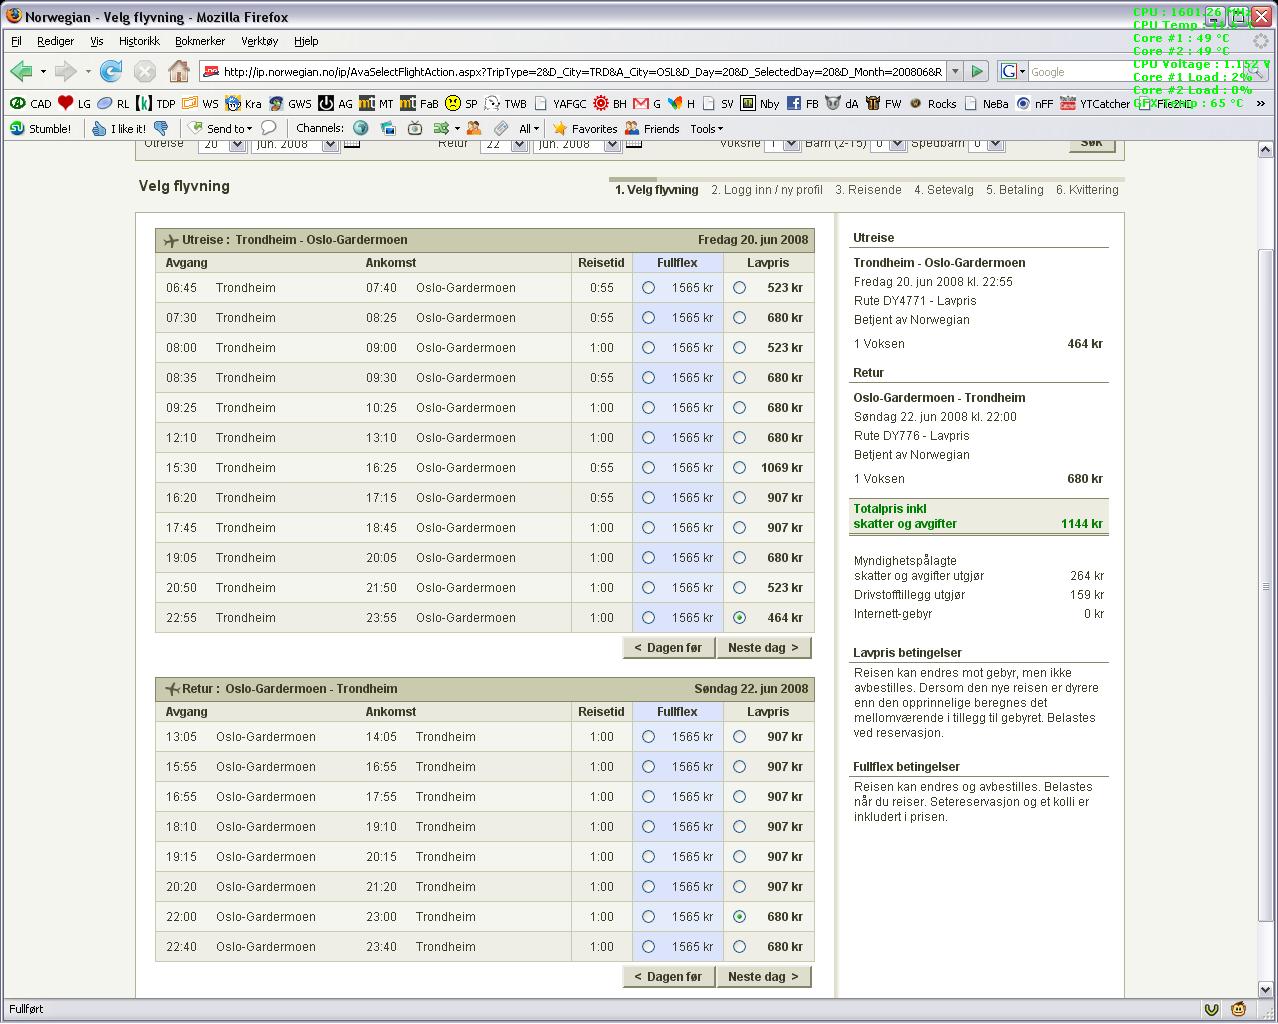The width and height of the screenshot is (1278, 1024).
Task: Open StumbleUpon Favorites star
Action: tap(585, 128)
